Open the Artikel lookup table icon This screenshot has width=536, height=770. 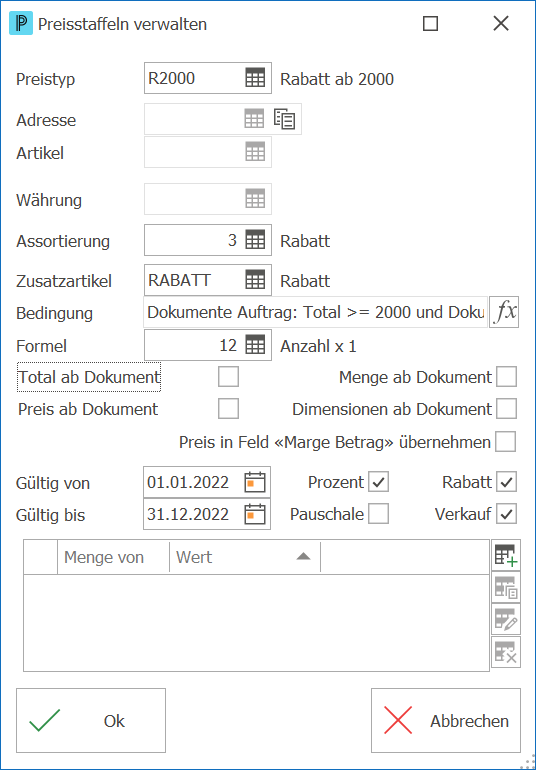pyautogui.click(x=255, y=152)
